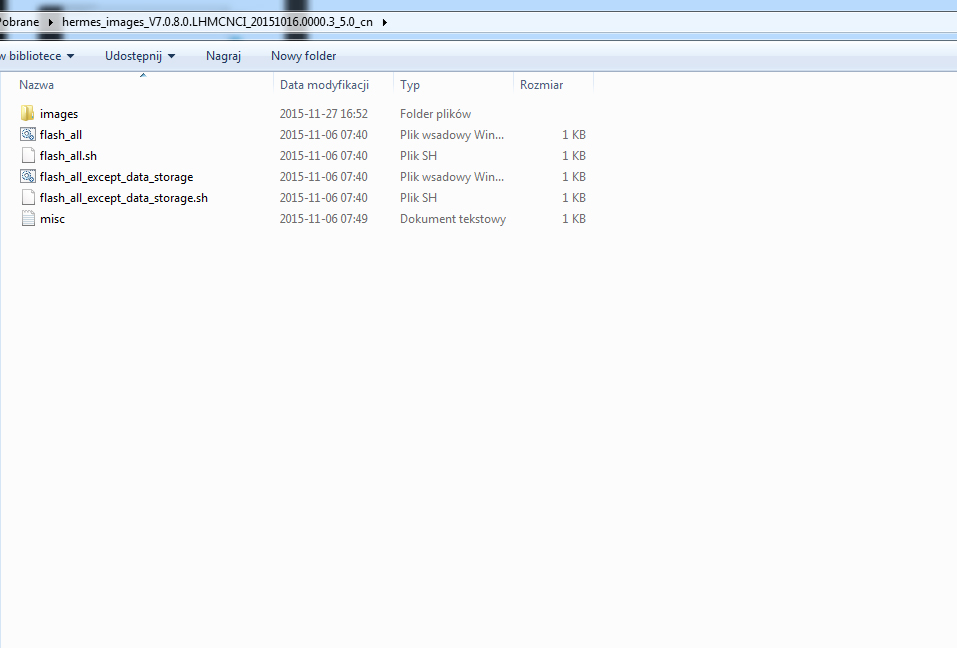Click the images folder icon

coord(28,114)
